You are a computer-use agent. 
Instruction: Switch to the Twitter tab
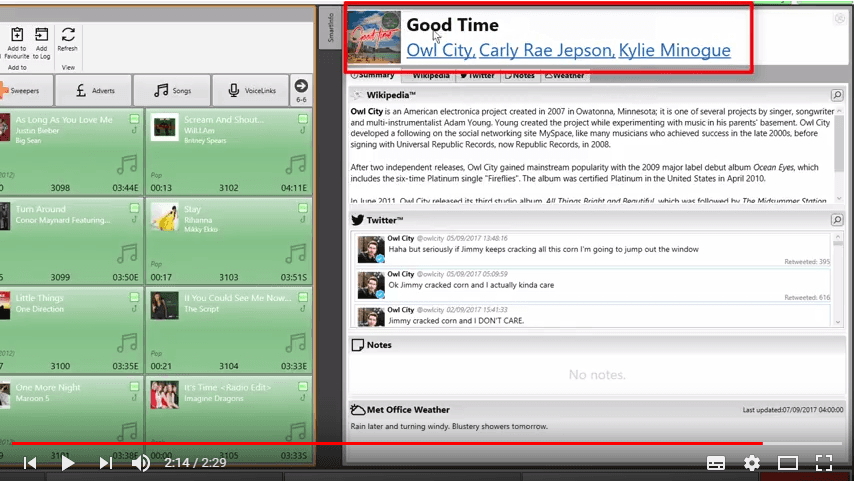[478, 76]
